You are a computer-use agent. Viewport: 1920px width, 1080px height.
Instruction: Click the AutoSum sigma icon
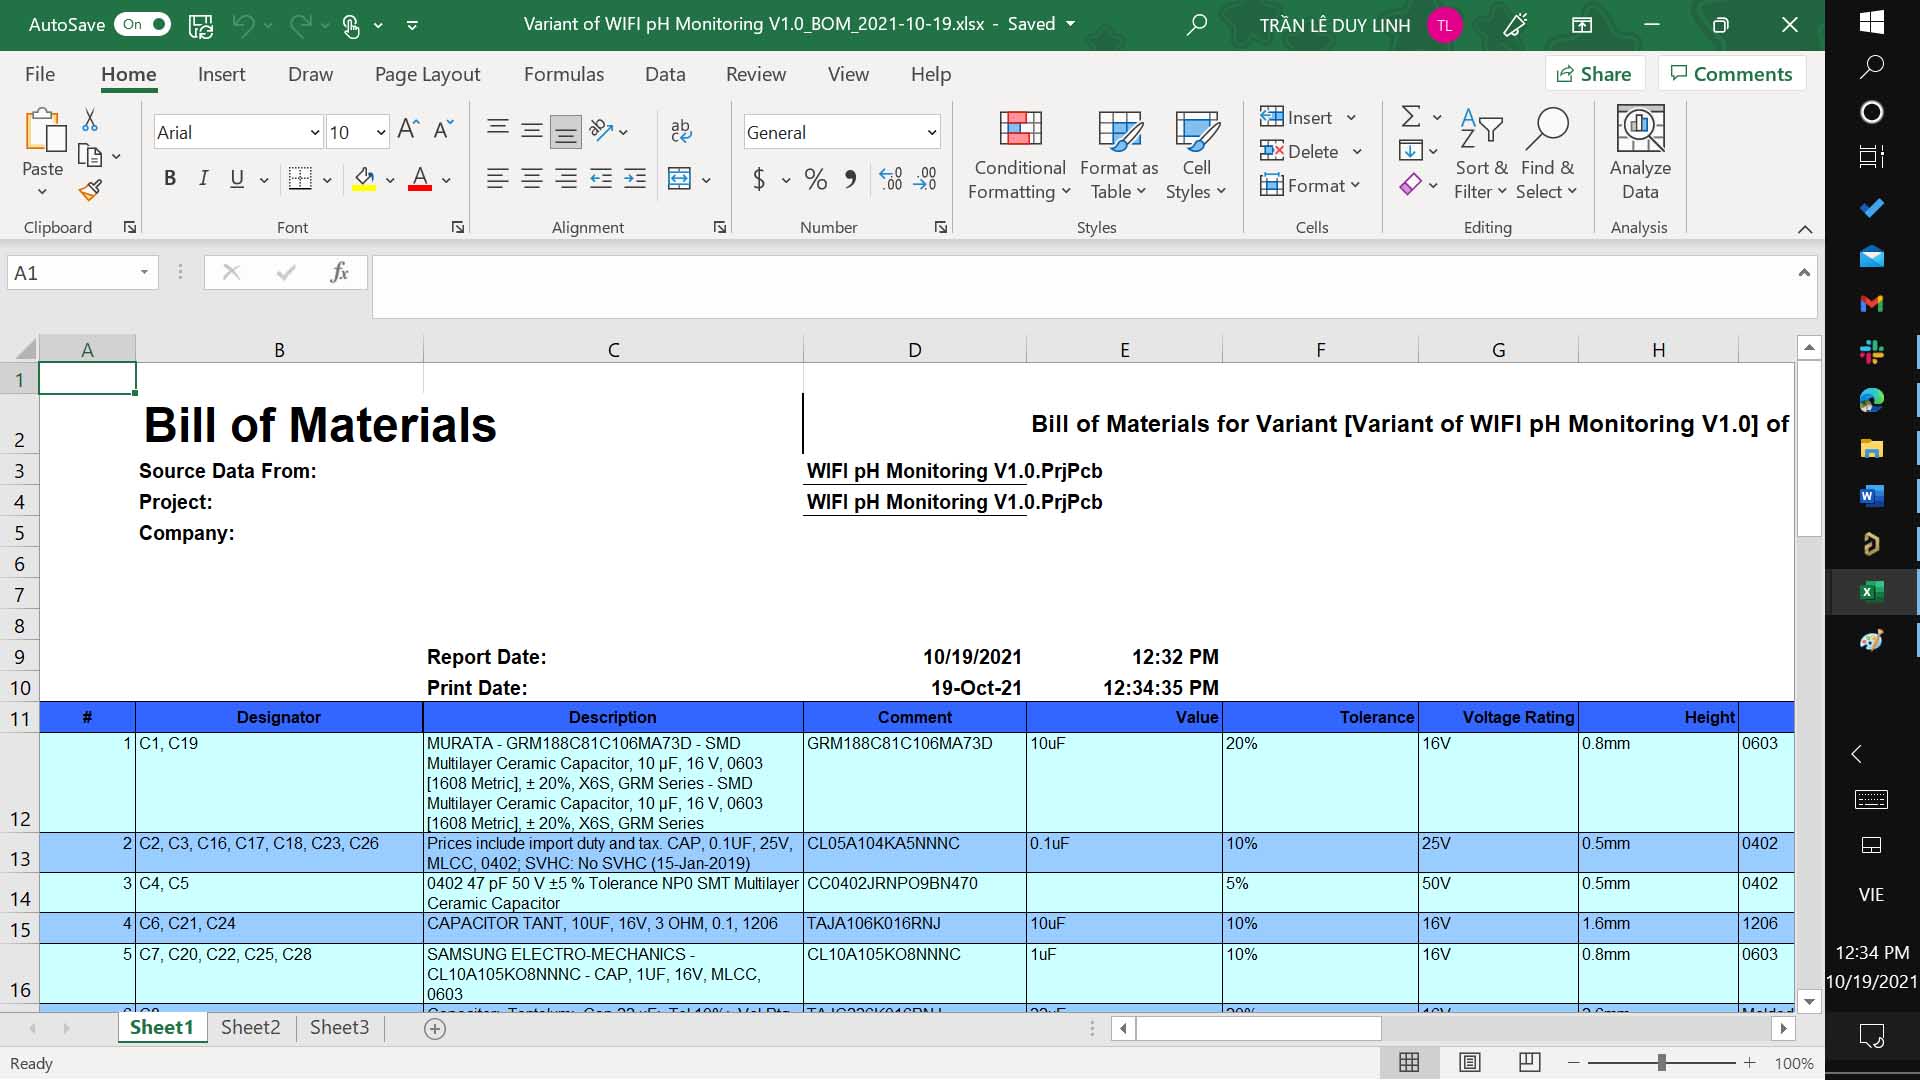pyautogui.click(x=1410, y=117)
